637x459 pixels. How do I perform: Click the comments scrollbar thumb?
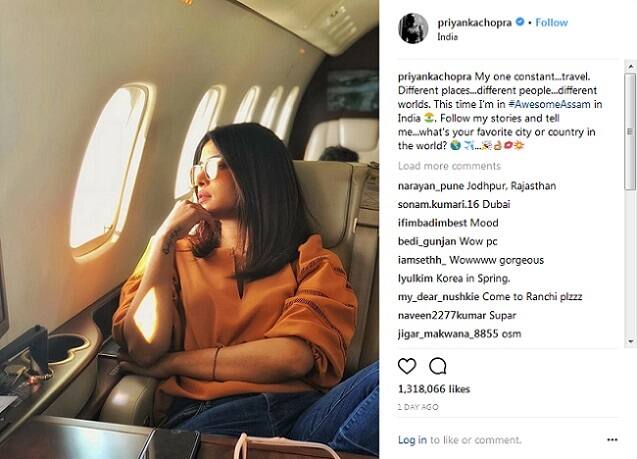point(630,131)
